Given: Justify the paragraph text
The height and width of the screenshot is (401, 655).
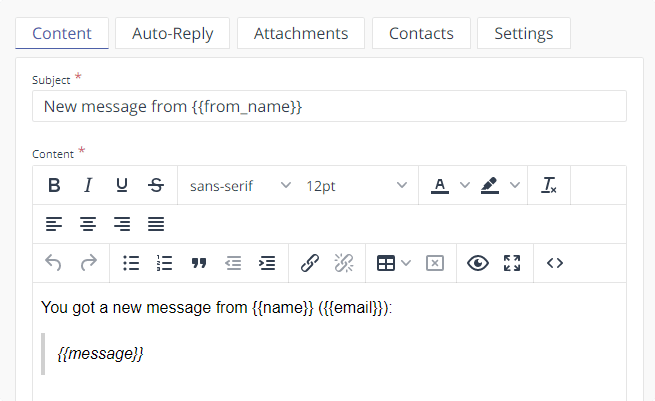Looking at the screenshot, I should click(156, 224).
